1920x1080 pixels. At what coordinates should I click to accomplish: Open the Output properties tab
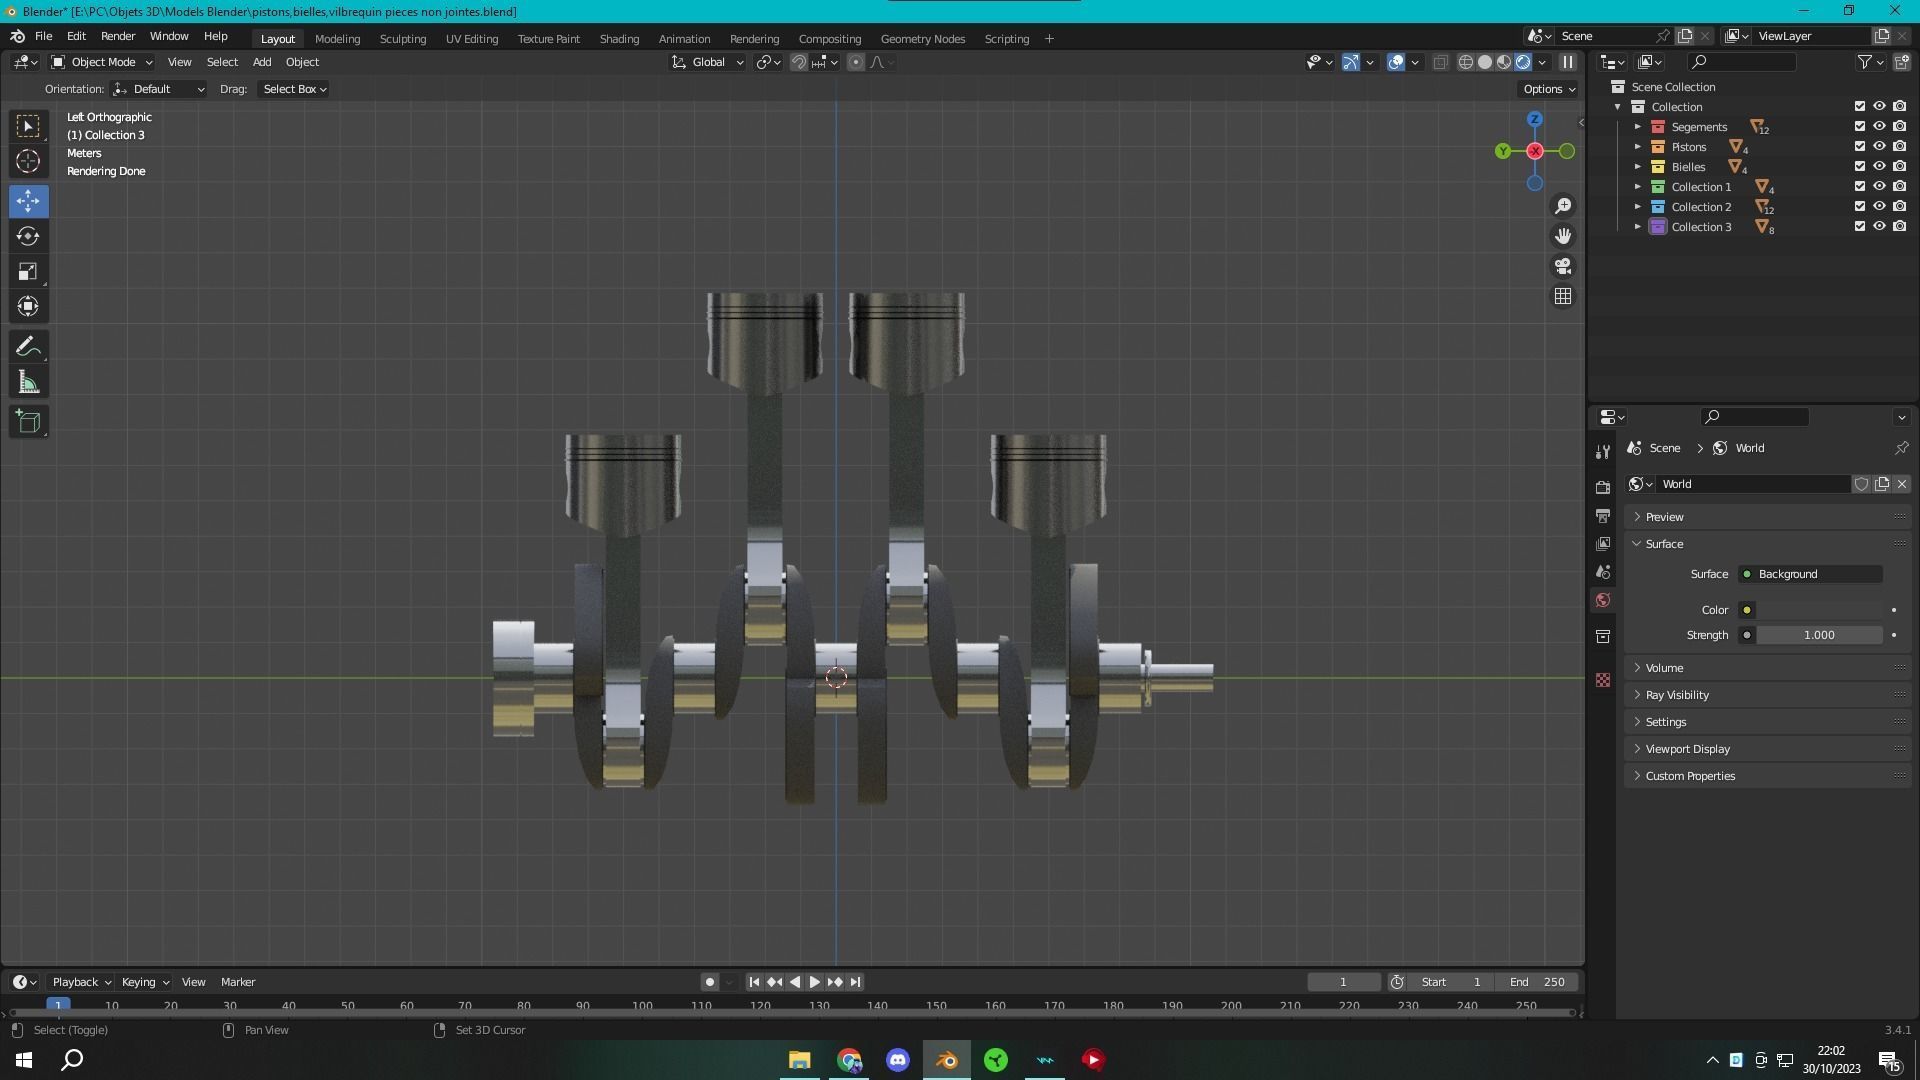click(x=1603, y=516)
